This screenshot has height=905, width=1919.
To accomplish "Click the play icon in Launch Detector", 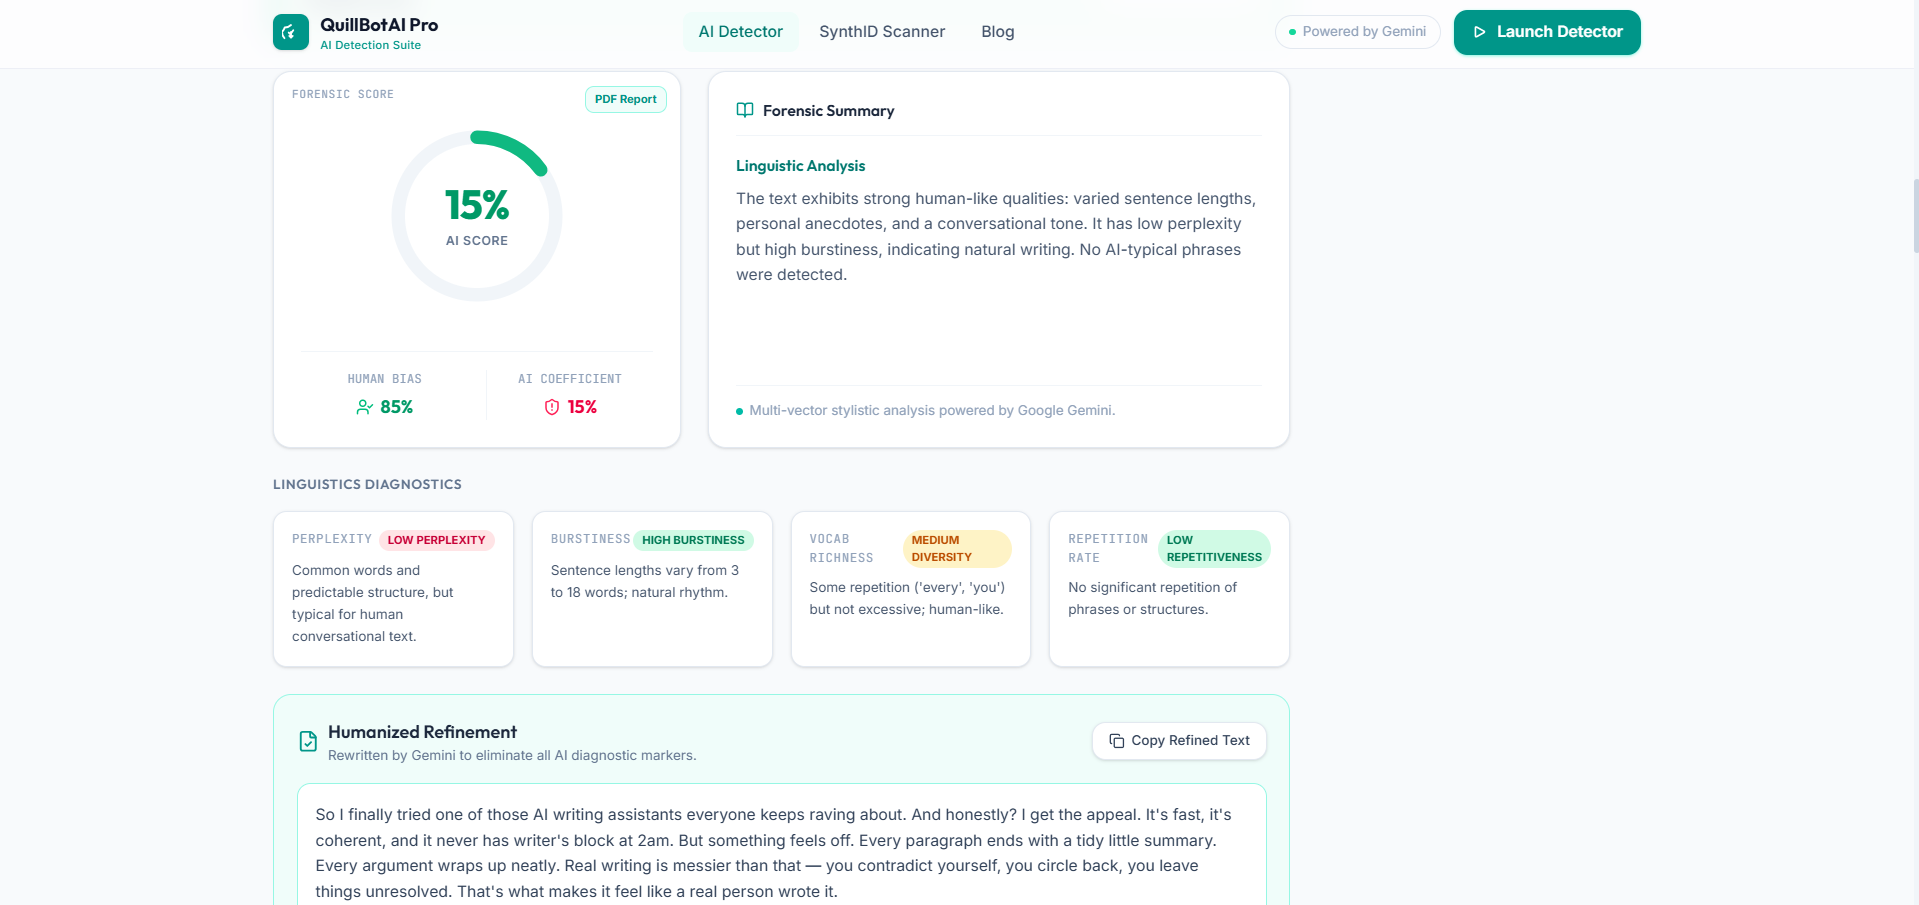I will [1480, 32].
